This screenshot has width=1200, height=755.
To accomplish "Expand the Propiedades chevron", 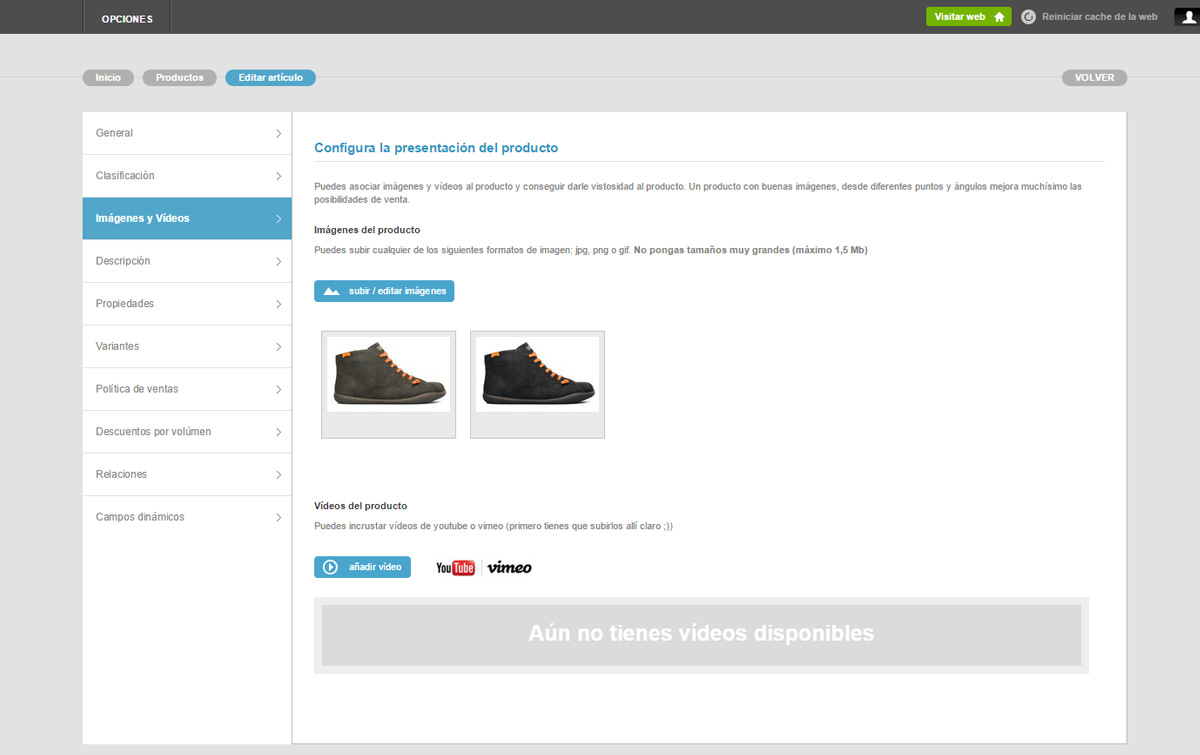I will point(278,304).
